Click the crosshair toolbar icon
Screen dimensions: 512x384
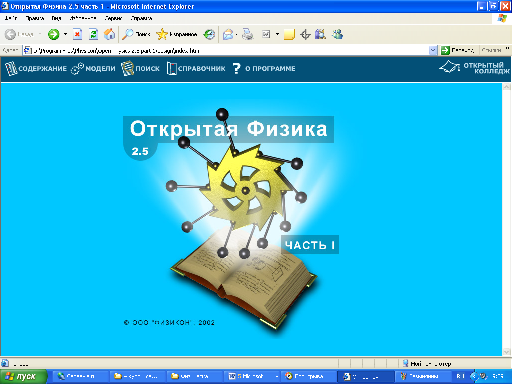305,34
